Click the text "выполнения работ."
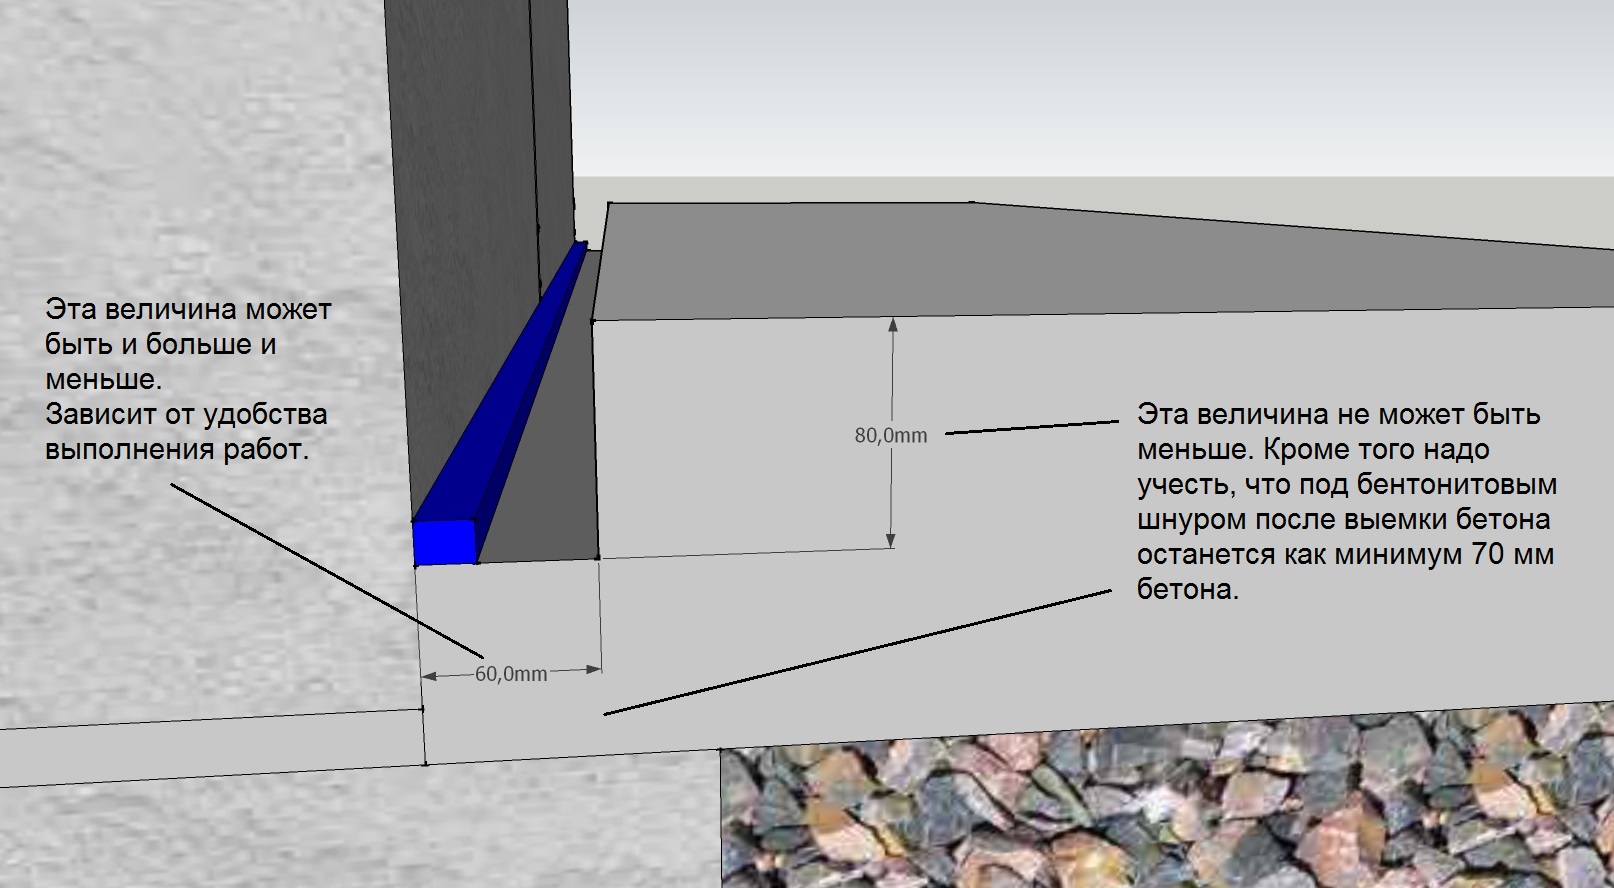Screen dimensions: 1614x888 (x=177, y=450)
